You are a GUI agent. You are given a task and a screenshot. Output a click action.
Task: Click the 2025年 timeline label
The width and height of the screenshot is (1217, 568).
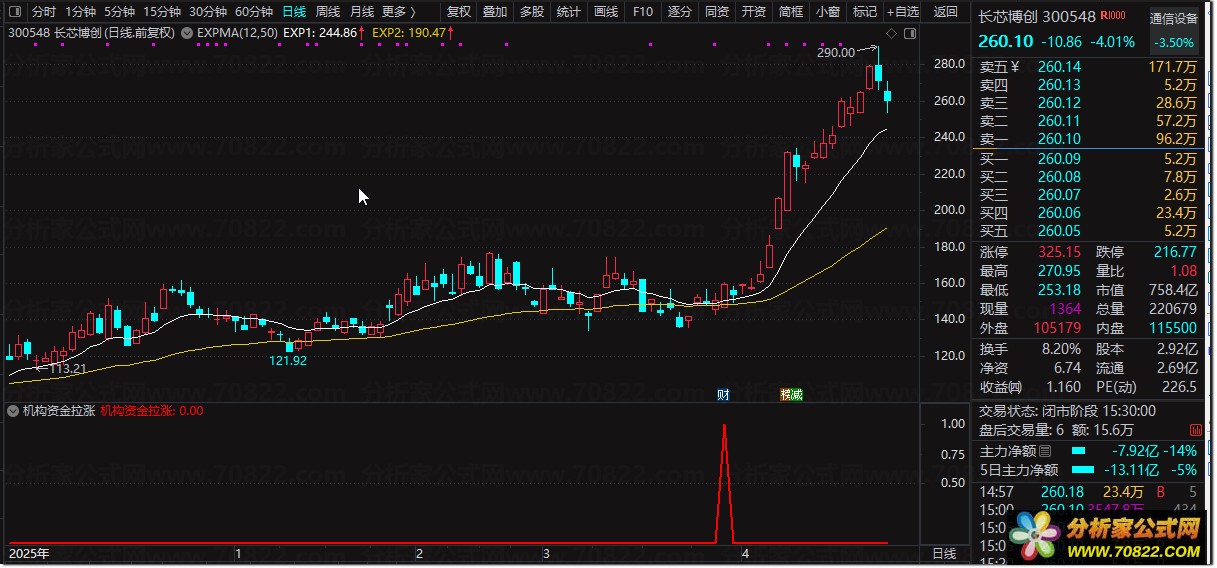pos(29,553)
